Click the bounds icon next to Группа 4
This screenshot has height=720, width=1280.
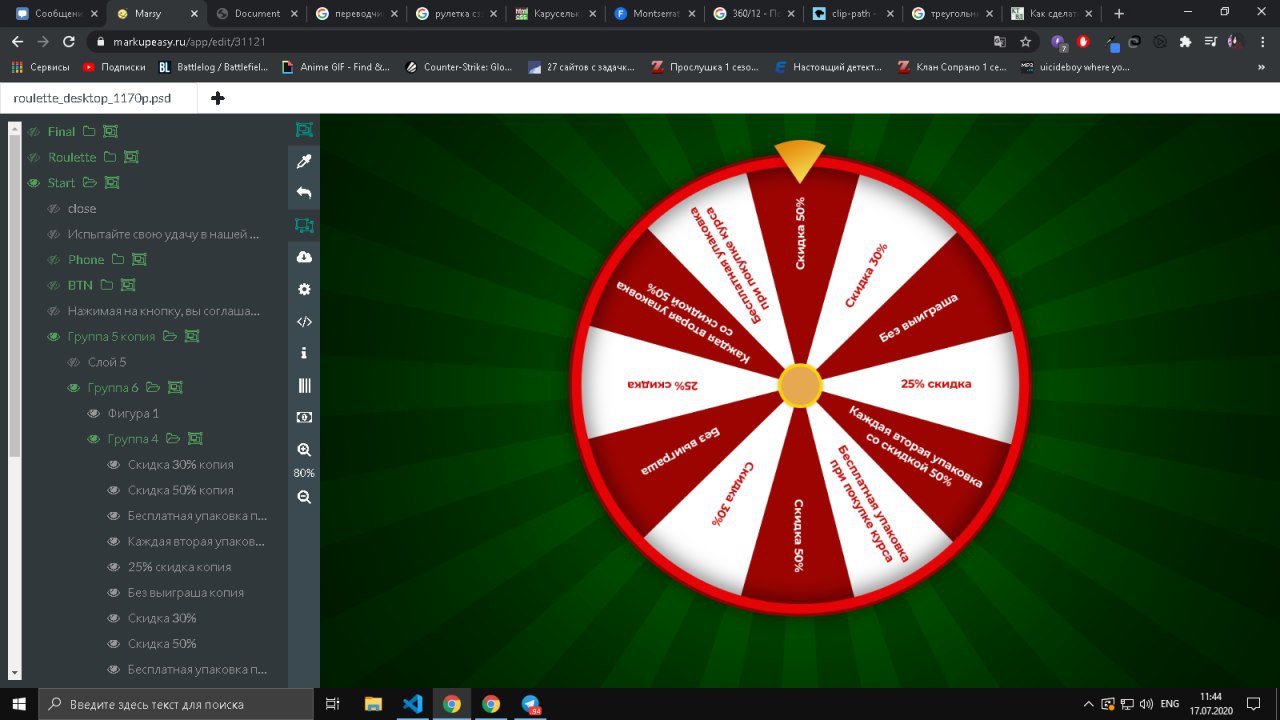(195, 439)
